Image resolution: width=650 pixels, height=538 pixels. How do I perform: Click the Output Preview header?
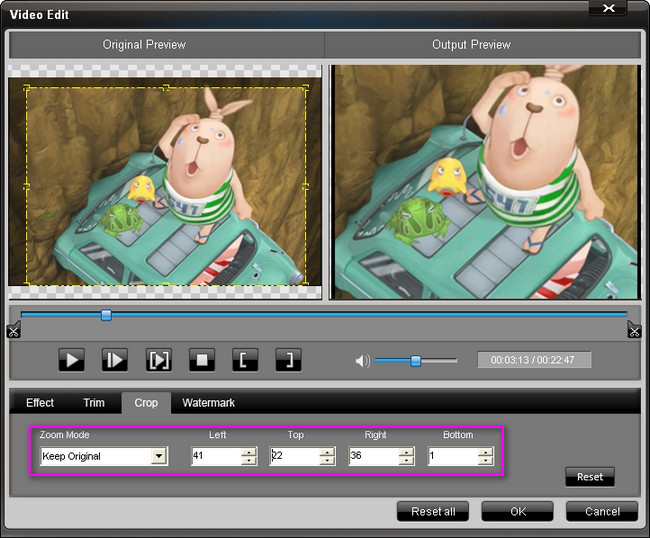471,44
